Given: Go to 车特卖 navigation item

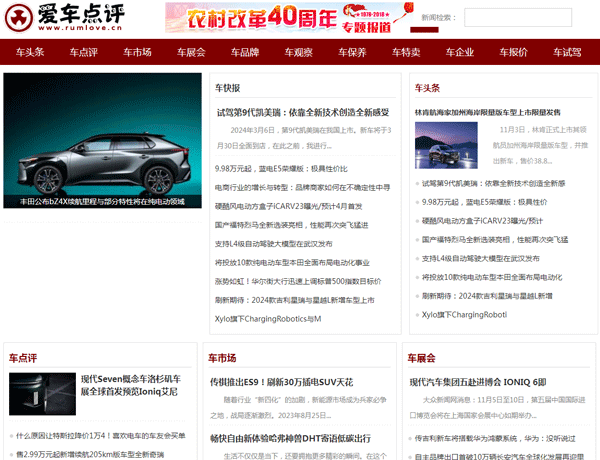Looking at the screenshot, I should pos(406,52).
